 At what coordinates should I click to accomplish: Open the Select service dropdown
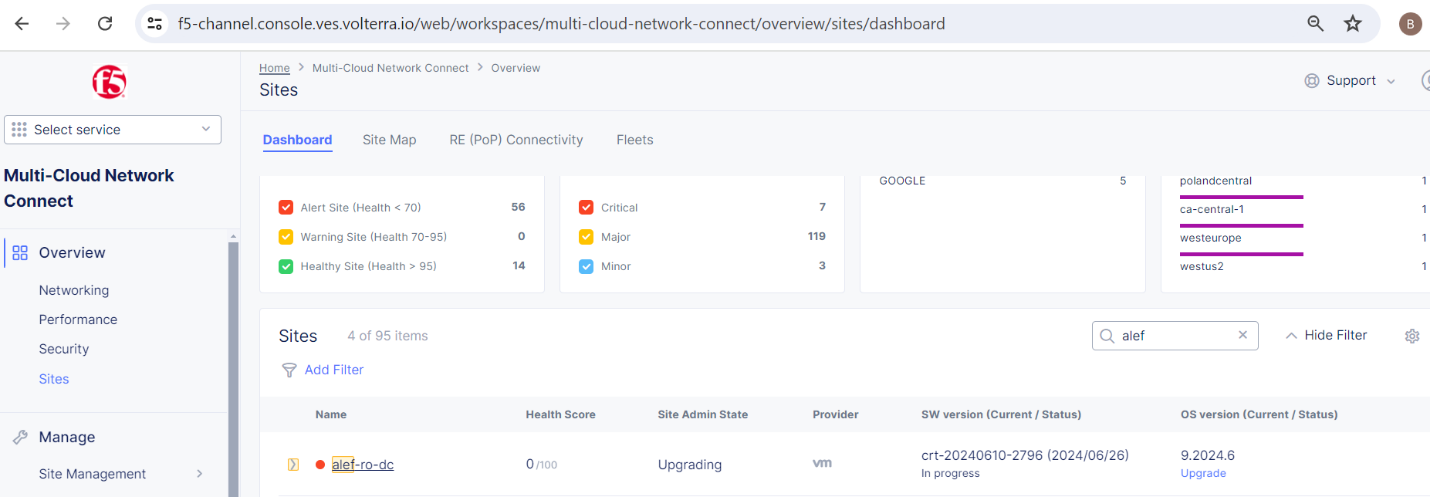[113, 129]
